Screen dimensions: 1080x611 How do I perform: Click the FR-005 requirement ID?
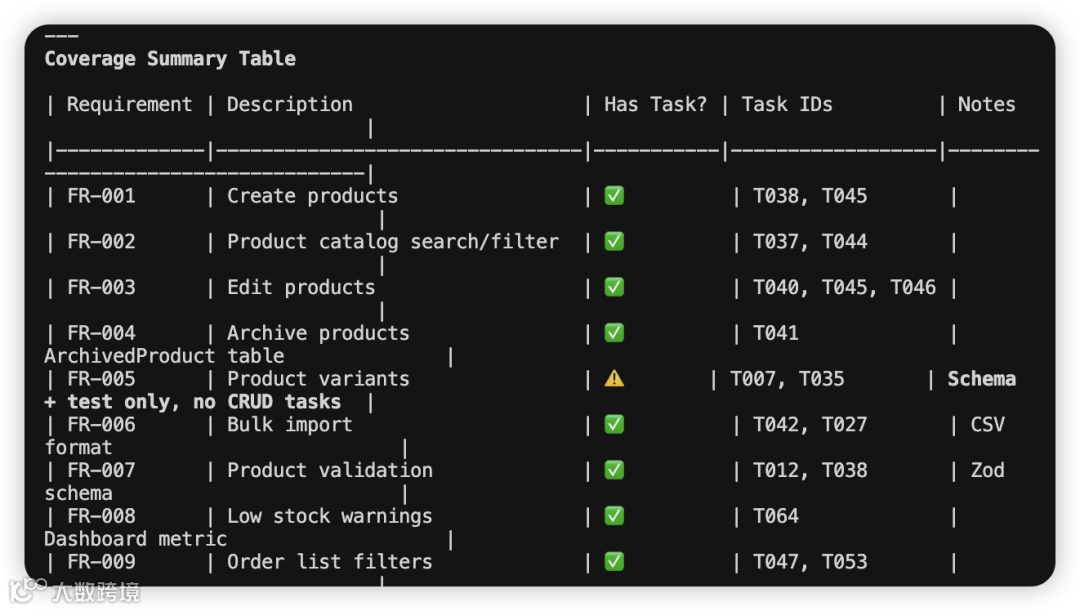101,379
